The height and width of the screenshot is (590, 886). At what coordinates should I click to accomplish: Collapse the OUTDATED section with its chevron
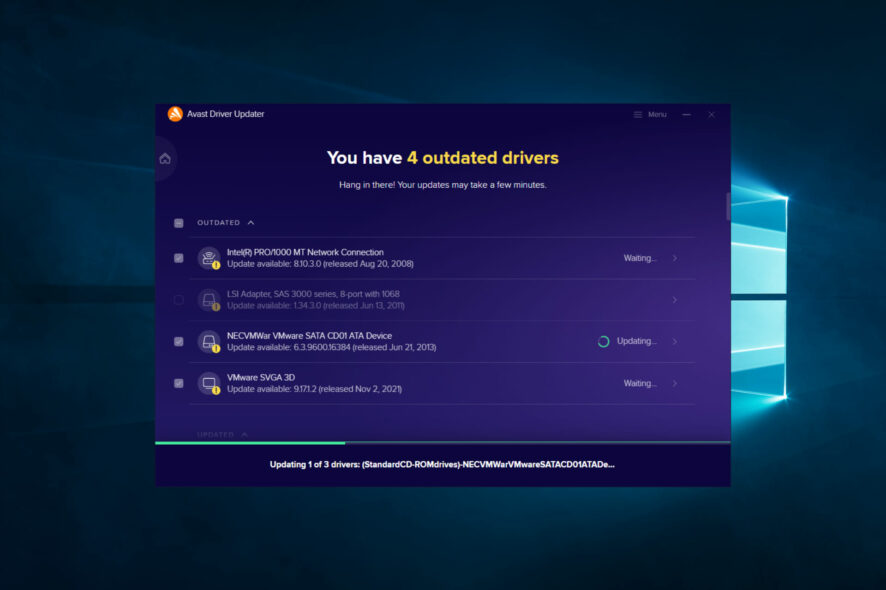coord(251,223)
